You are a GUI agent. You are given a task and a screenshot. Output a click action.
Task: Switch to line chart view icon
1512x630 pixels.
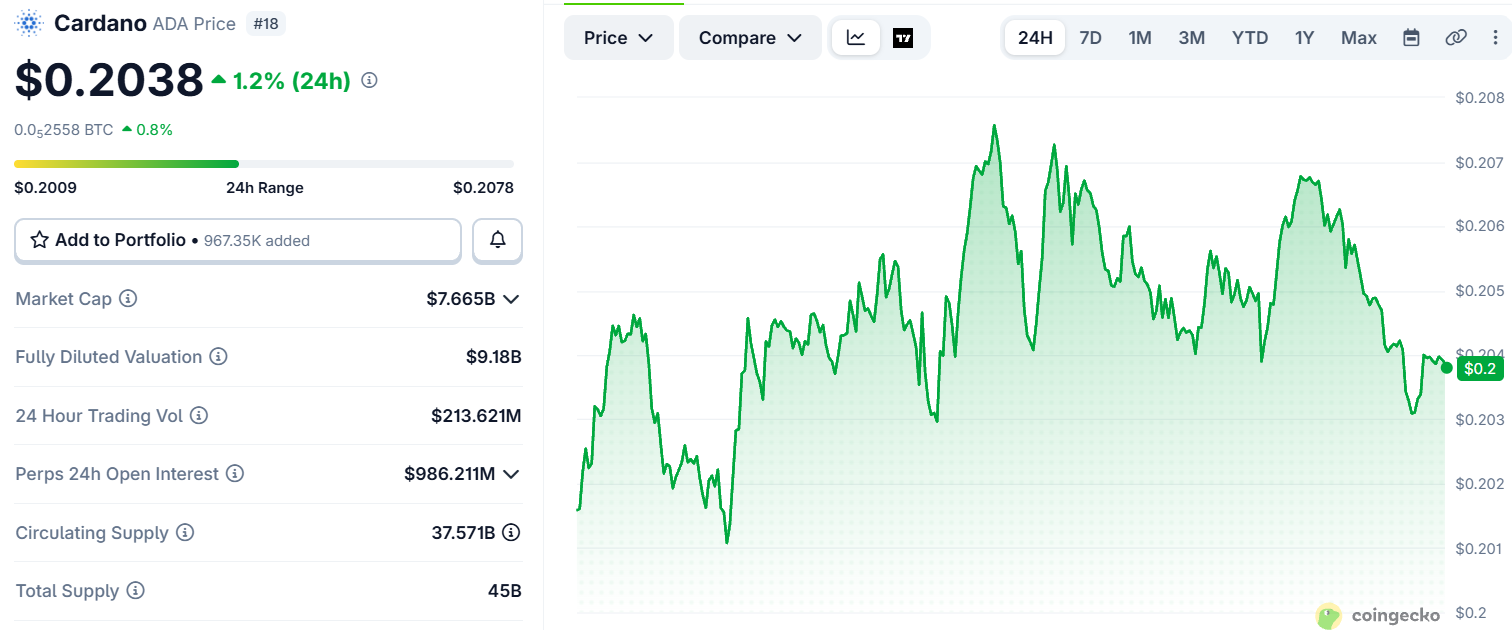(x=856, y=38)
